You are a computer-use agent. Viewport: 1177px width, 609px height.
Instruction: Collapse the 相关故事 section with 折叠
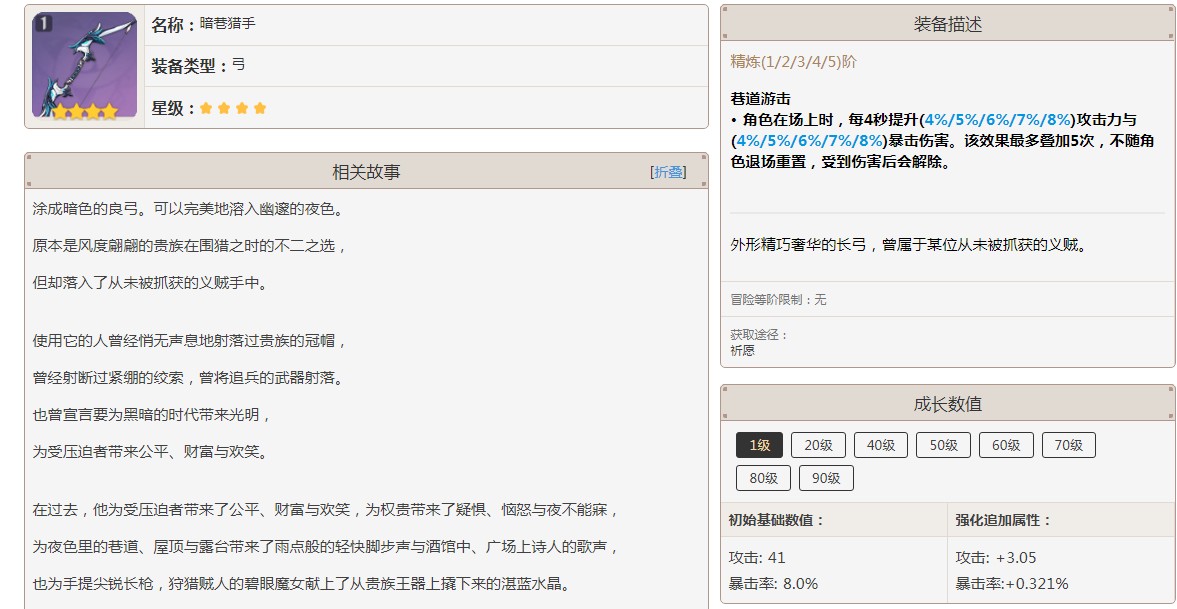click(668, 172)
